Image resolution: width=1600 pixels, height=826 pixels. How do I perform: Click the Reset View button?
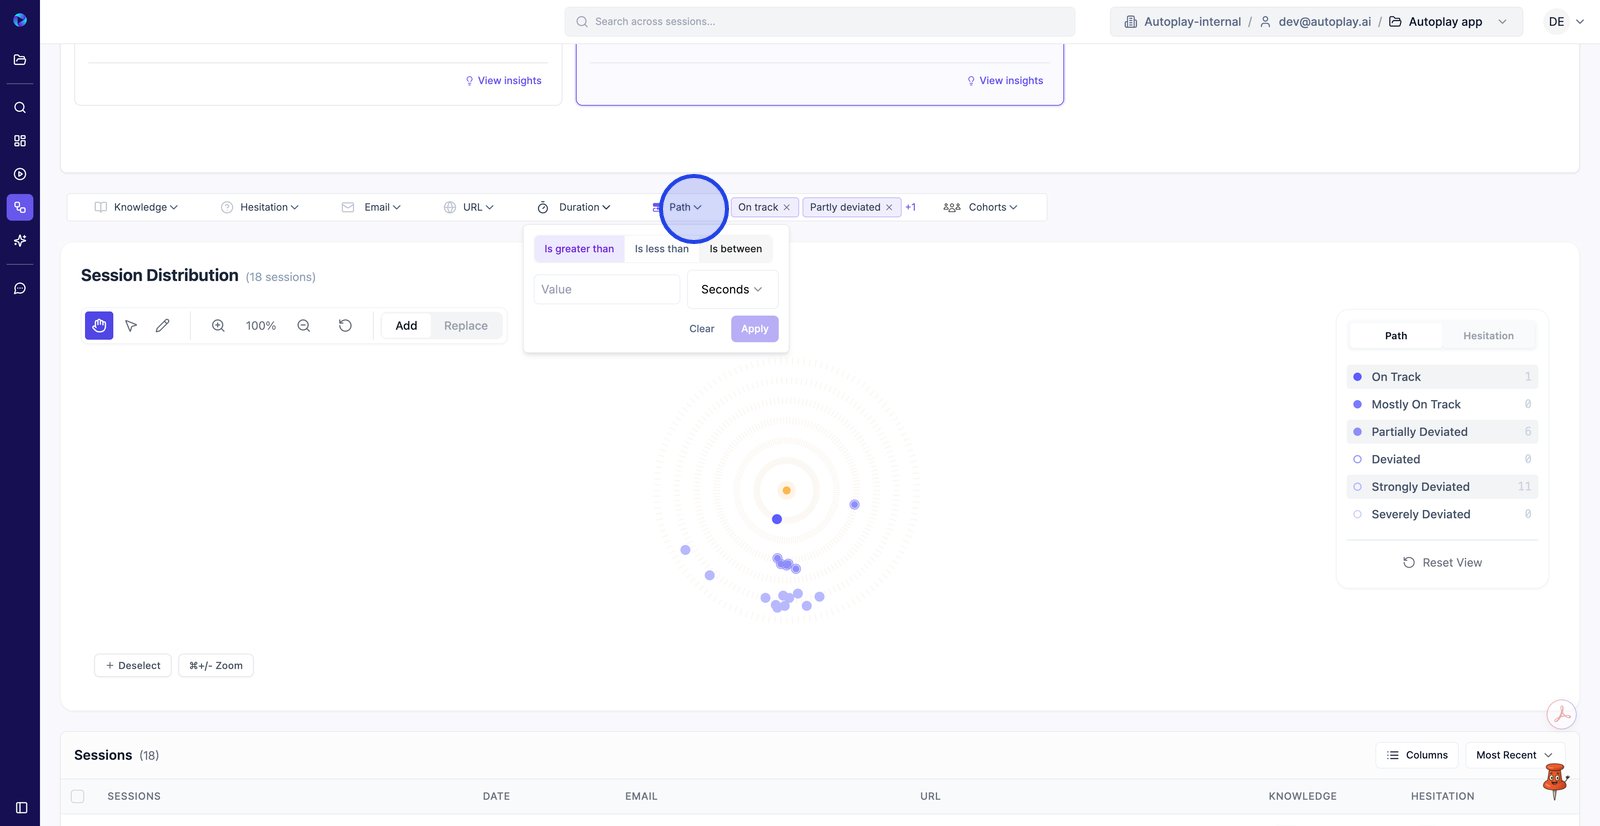click(x=1442, y=563)
